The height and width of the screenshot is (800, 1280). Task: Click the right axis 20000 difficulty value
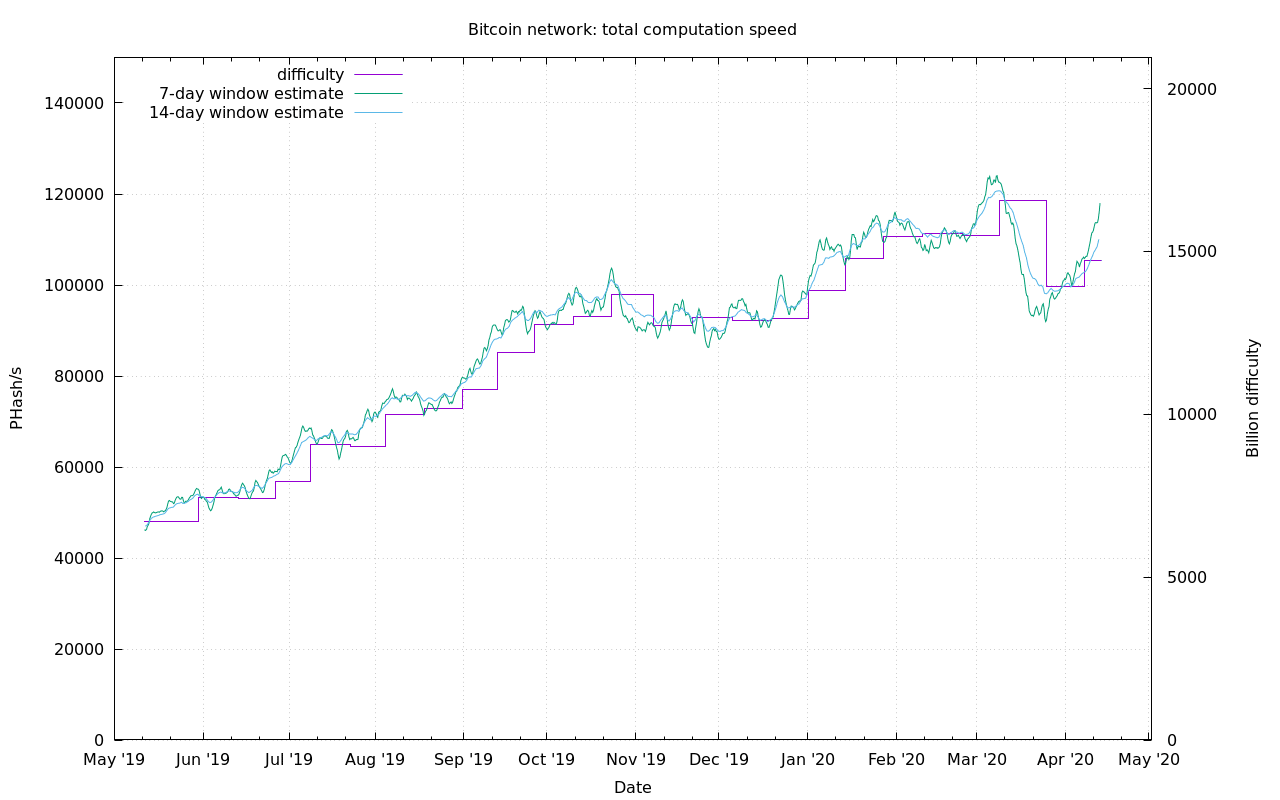coord(1190,89)
